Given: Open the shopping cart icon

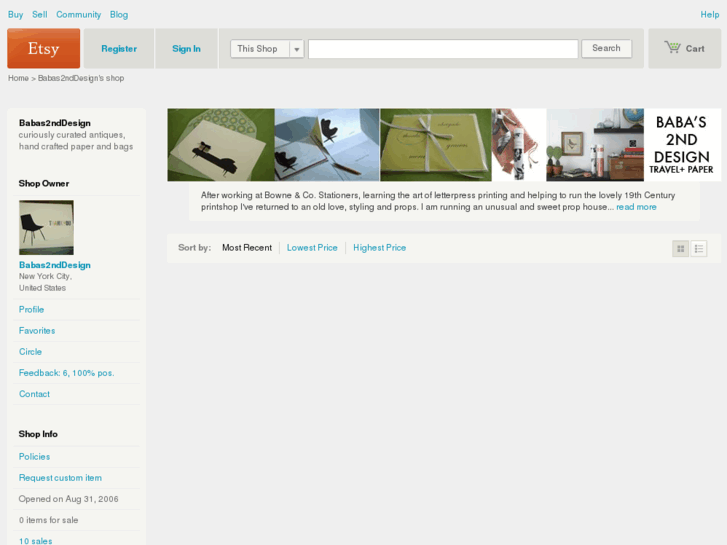Looking at the screenshot, I should click(x=672, y=47).
